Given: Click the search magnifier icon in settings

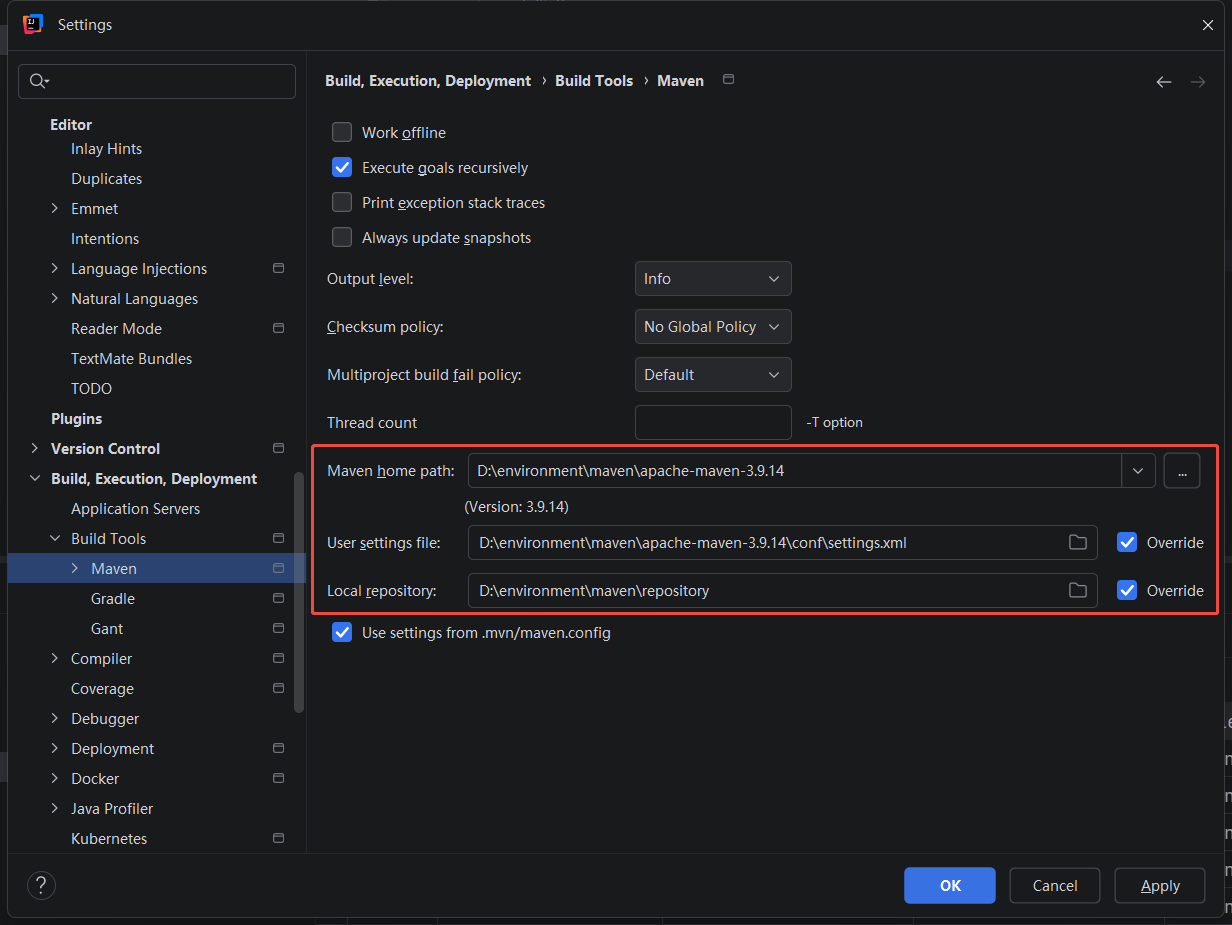Looking at the screenshot, I should click(39, 81).
